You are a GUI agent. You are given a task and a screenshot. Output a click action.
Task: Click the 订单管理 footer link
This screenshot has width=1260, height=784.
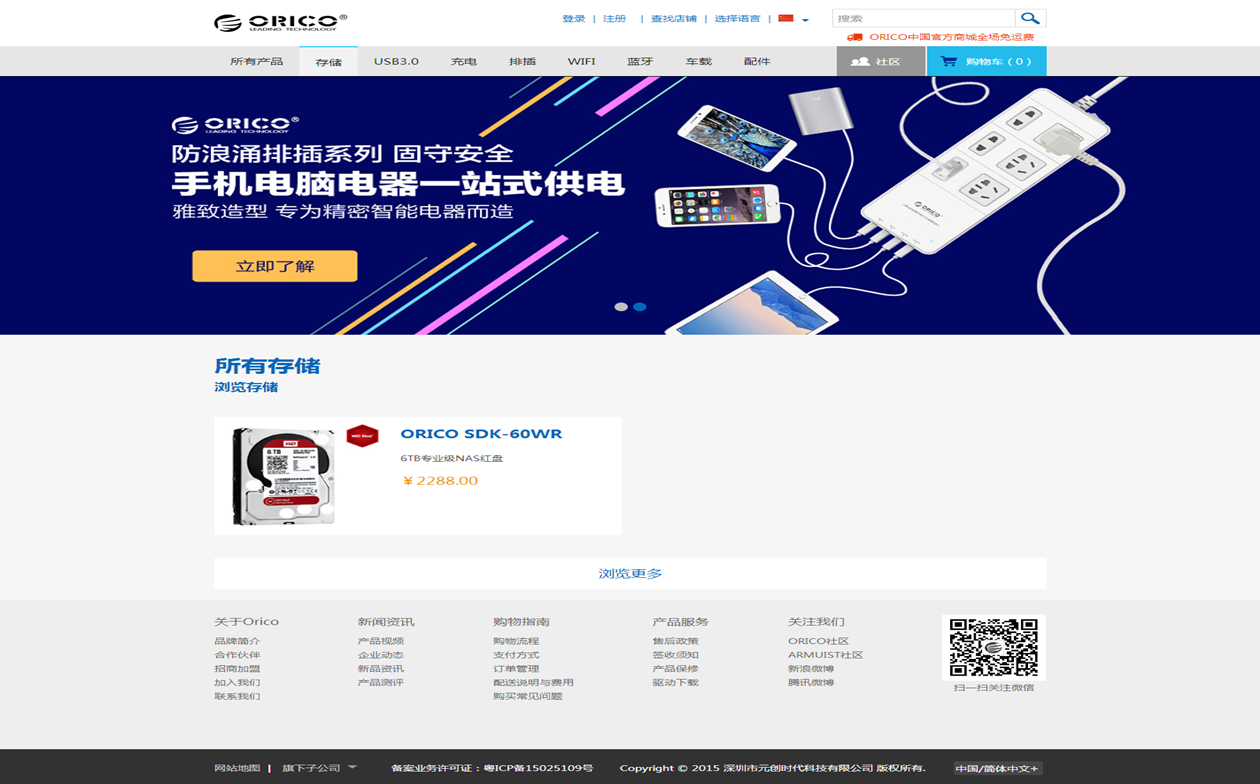516,669
